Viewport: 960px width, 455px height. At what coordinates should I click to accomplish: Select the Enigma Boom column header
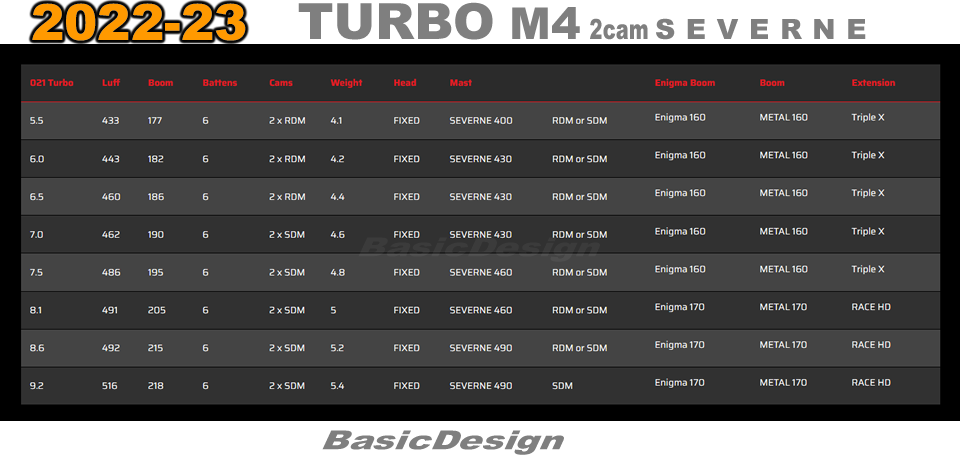point(684,83)
